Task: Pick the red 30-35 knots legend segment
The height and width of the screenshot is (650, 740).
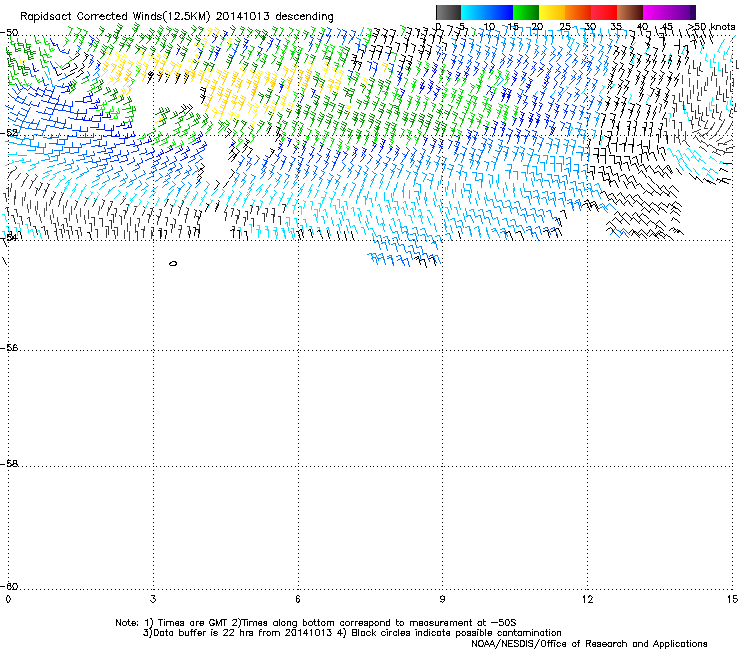Action: [604, 12]
